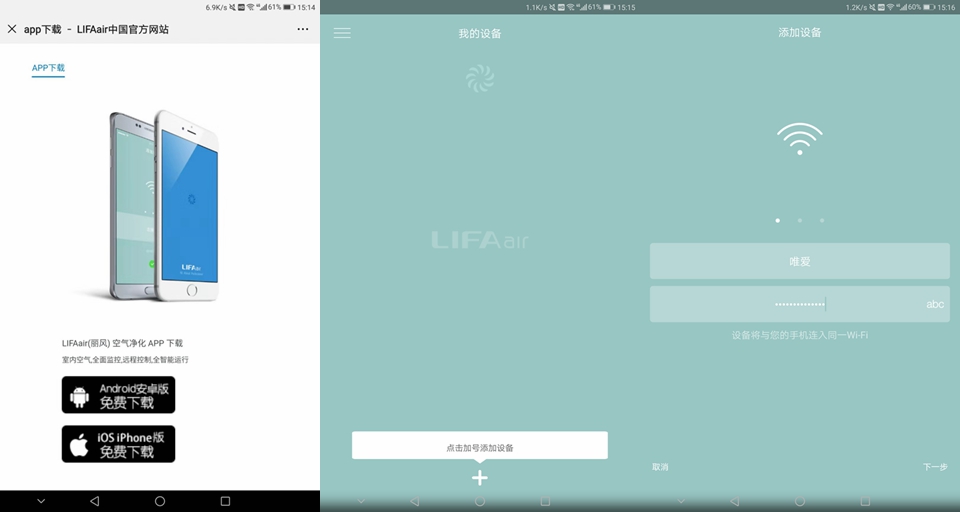Tap the back triangle in the middle screen nav bar
The width and height of the screenshot is (960, 512).
click(414, 501)
